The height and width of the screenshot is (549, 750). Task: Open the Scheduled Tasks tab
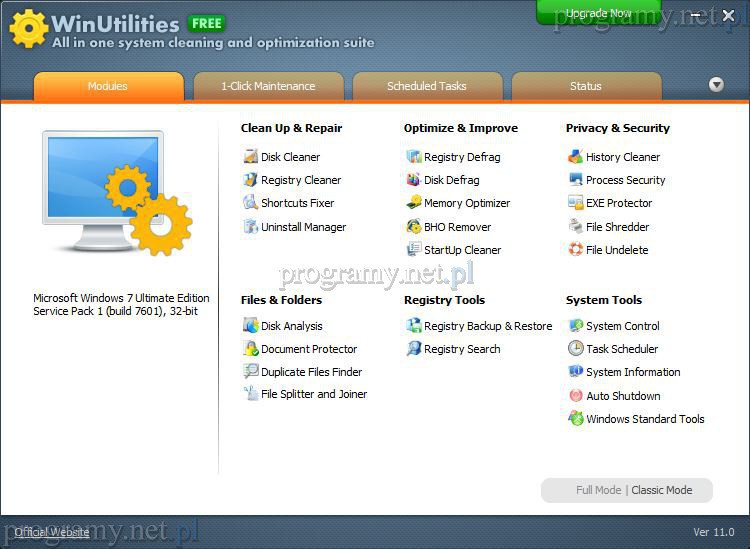[427, 87]
